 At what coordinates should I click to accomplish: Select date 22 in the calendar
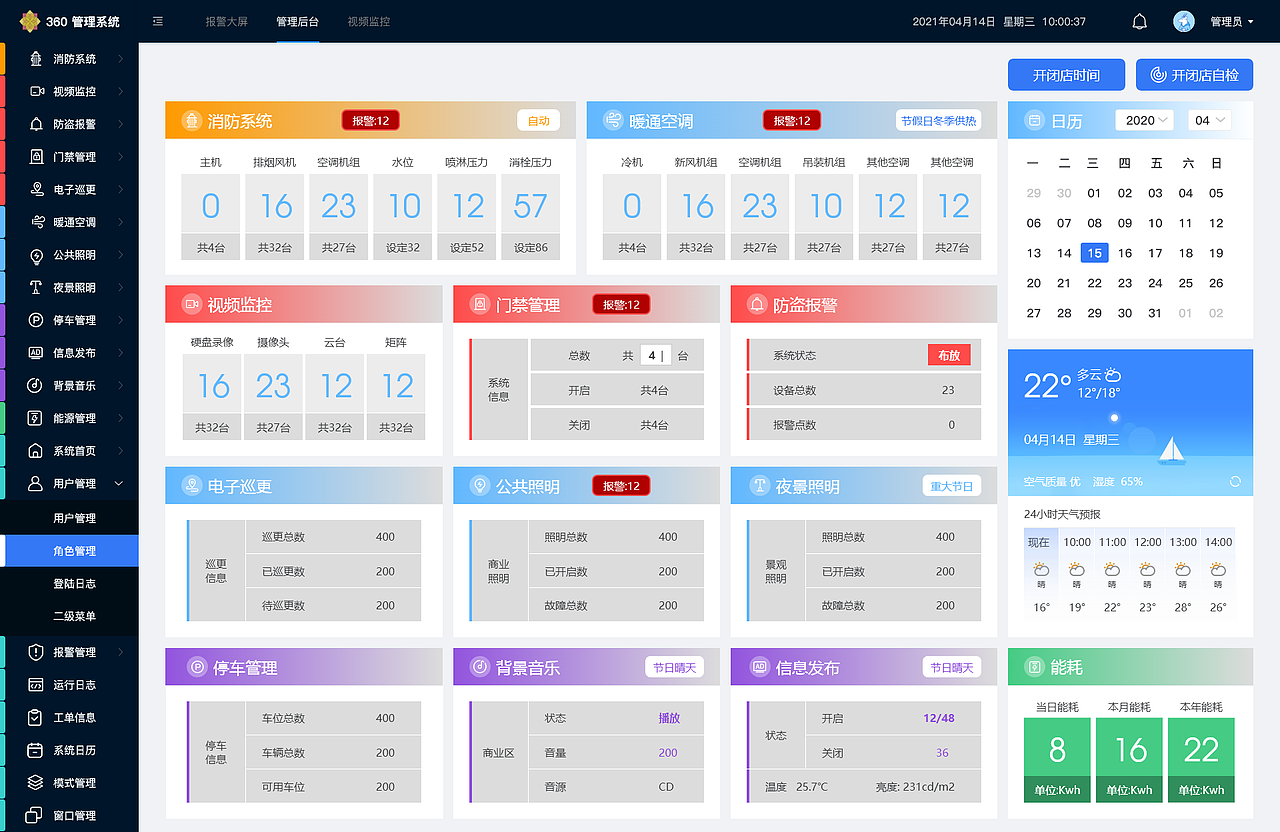(1094, 283)
